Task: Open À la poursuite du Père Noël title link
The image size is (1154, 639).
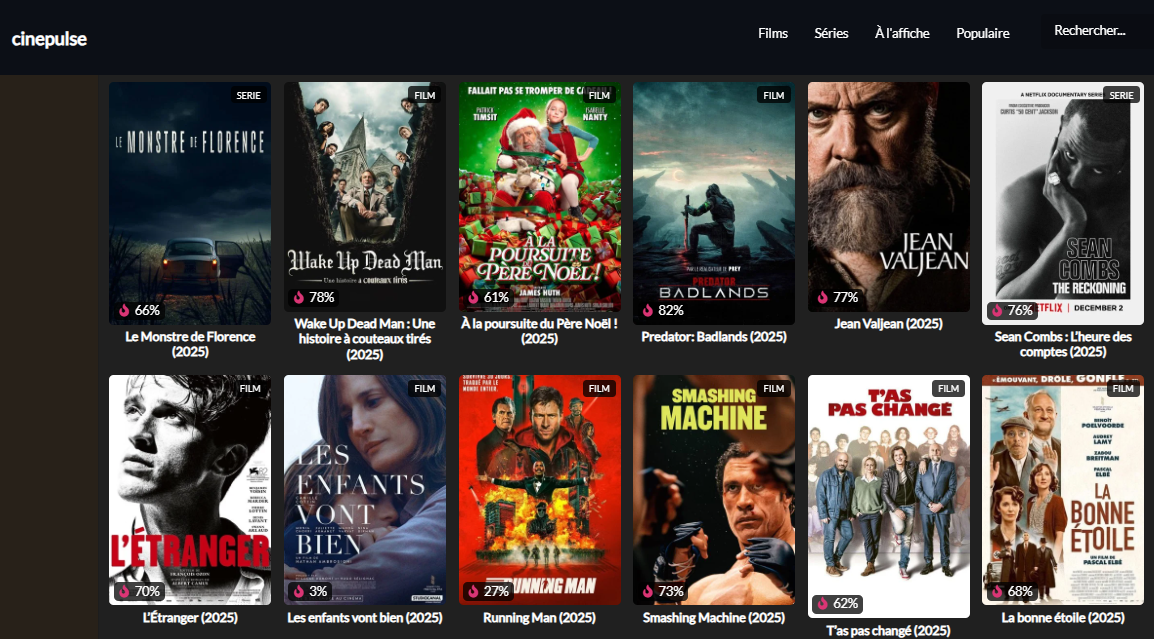Action: click(x=539, y=331)
